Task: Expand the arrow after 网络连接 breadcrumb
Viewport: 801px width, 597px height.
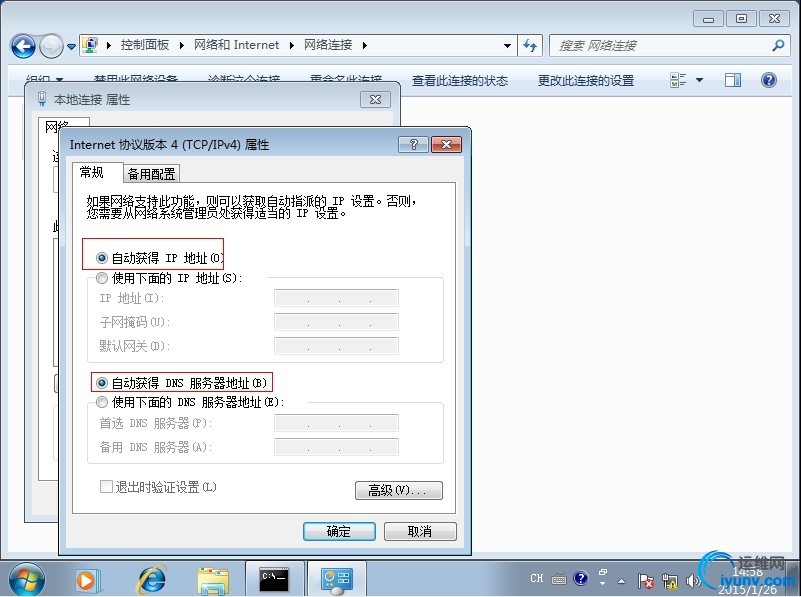Action: point(365,45)
